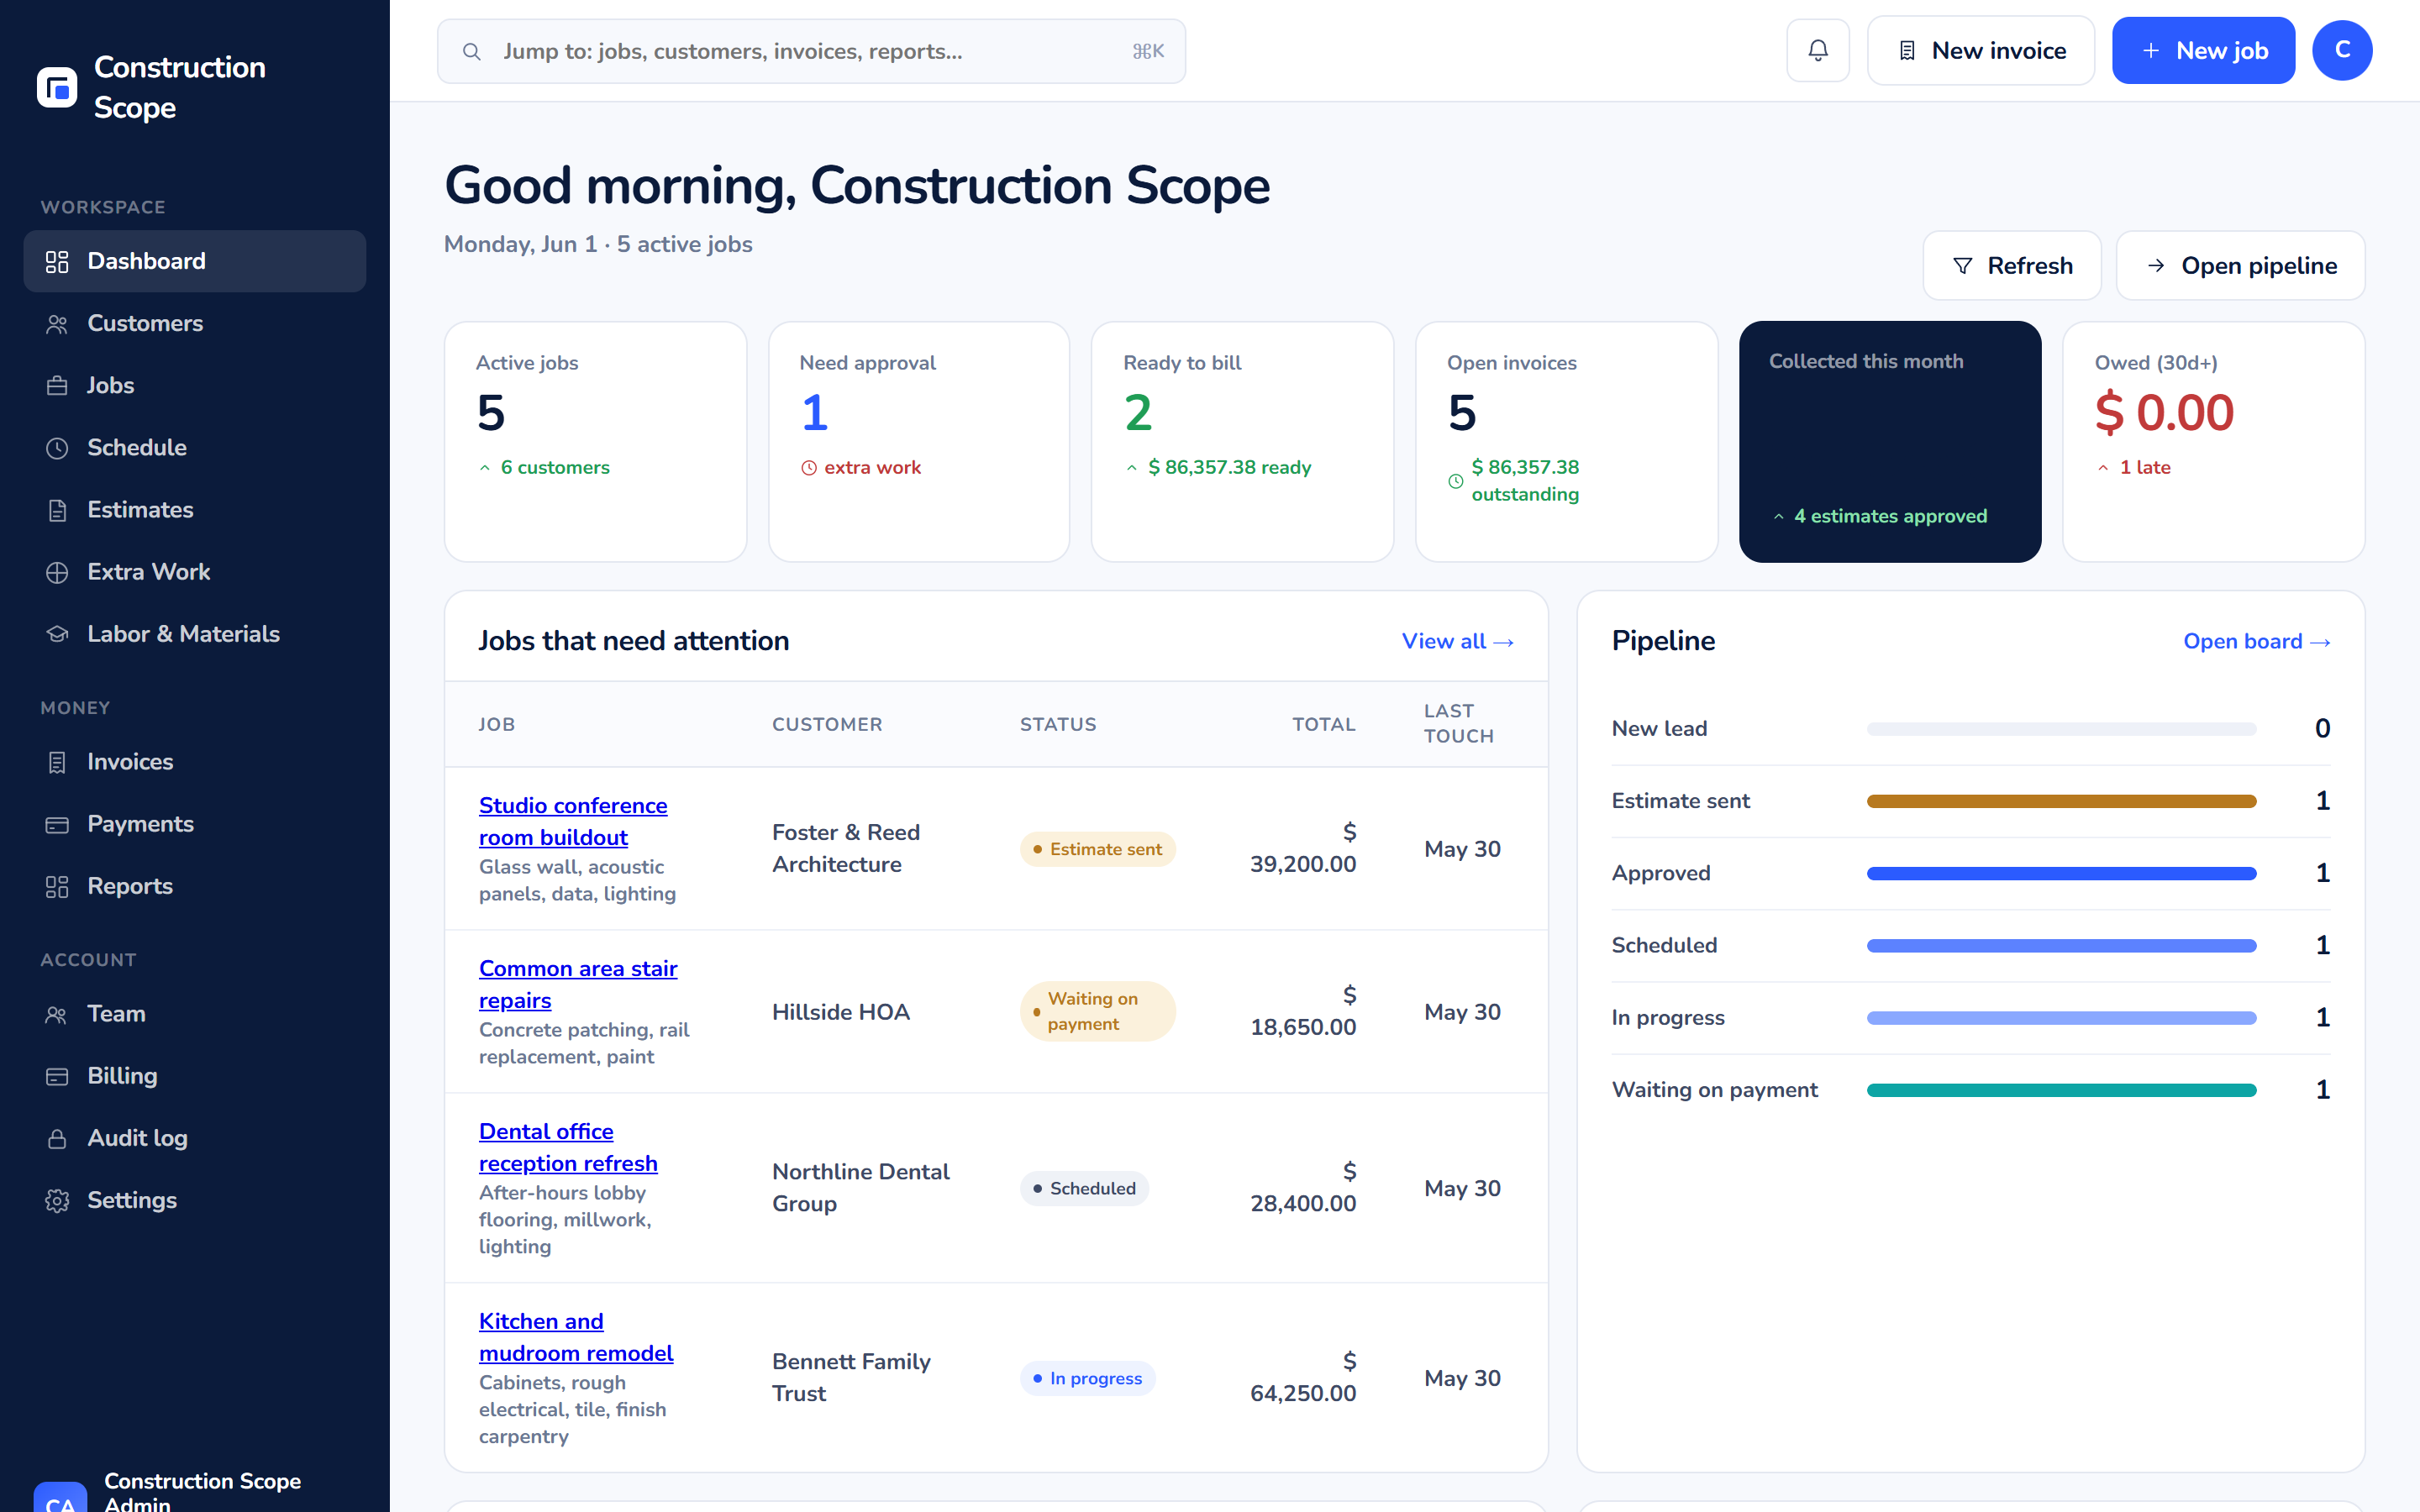Click the Ready to bill card

tap(1243, 442)
